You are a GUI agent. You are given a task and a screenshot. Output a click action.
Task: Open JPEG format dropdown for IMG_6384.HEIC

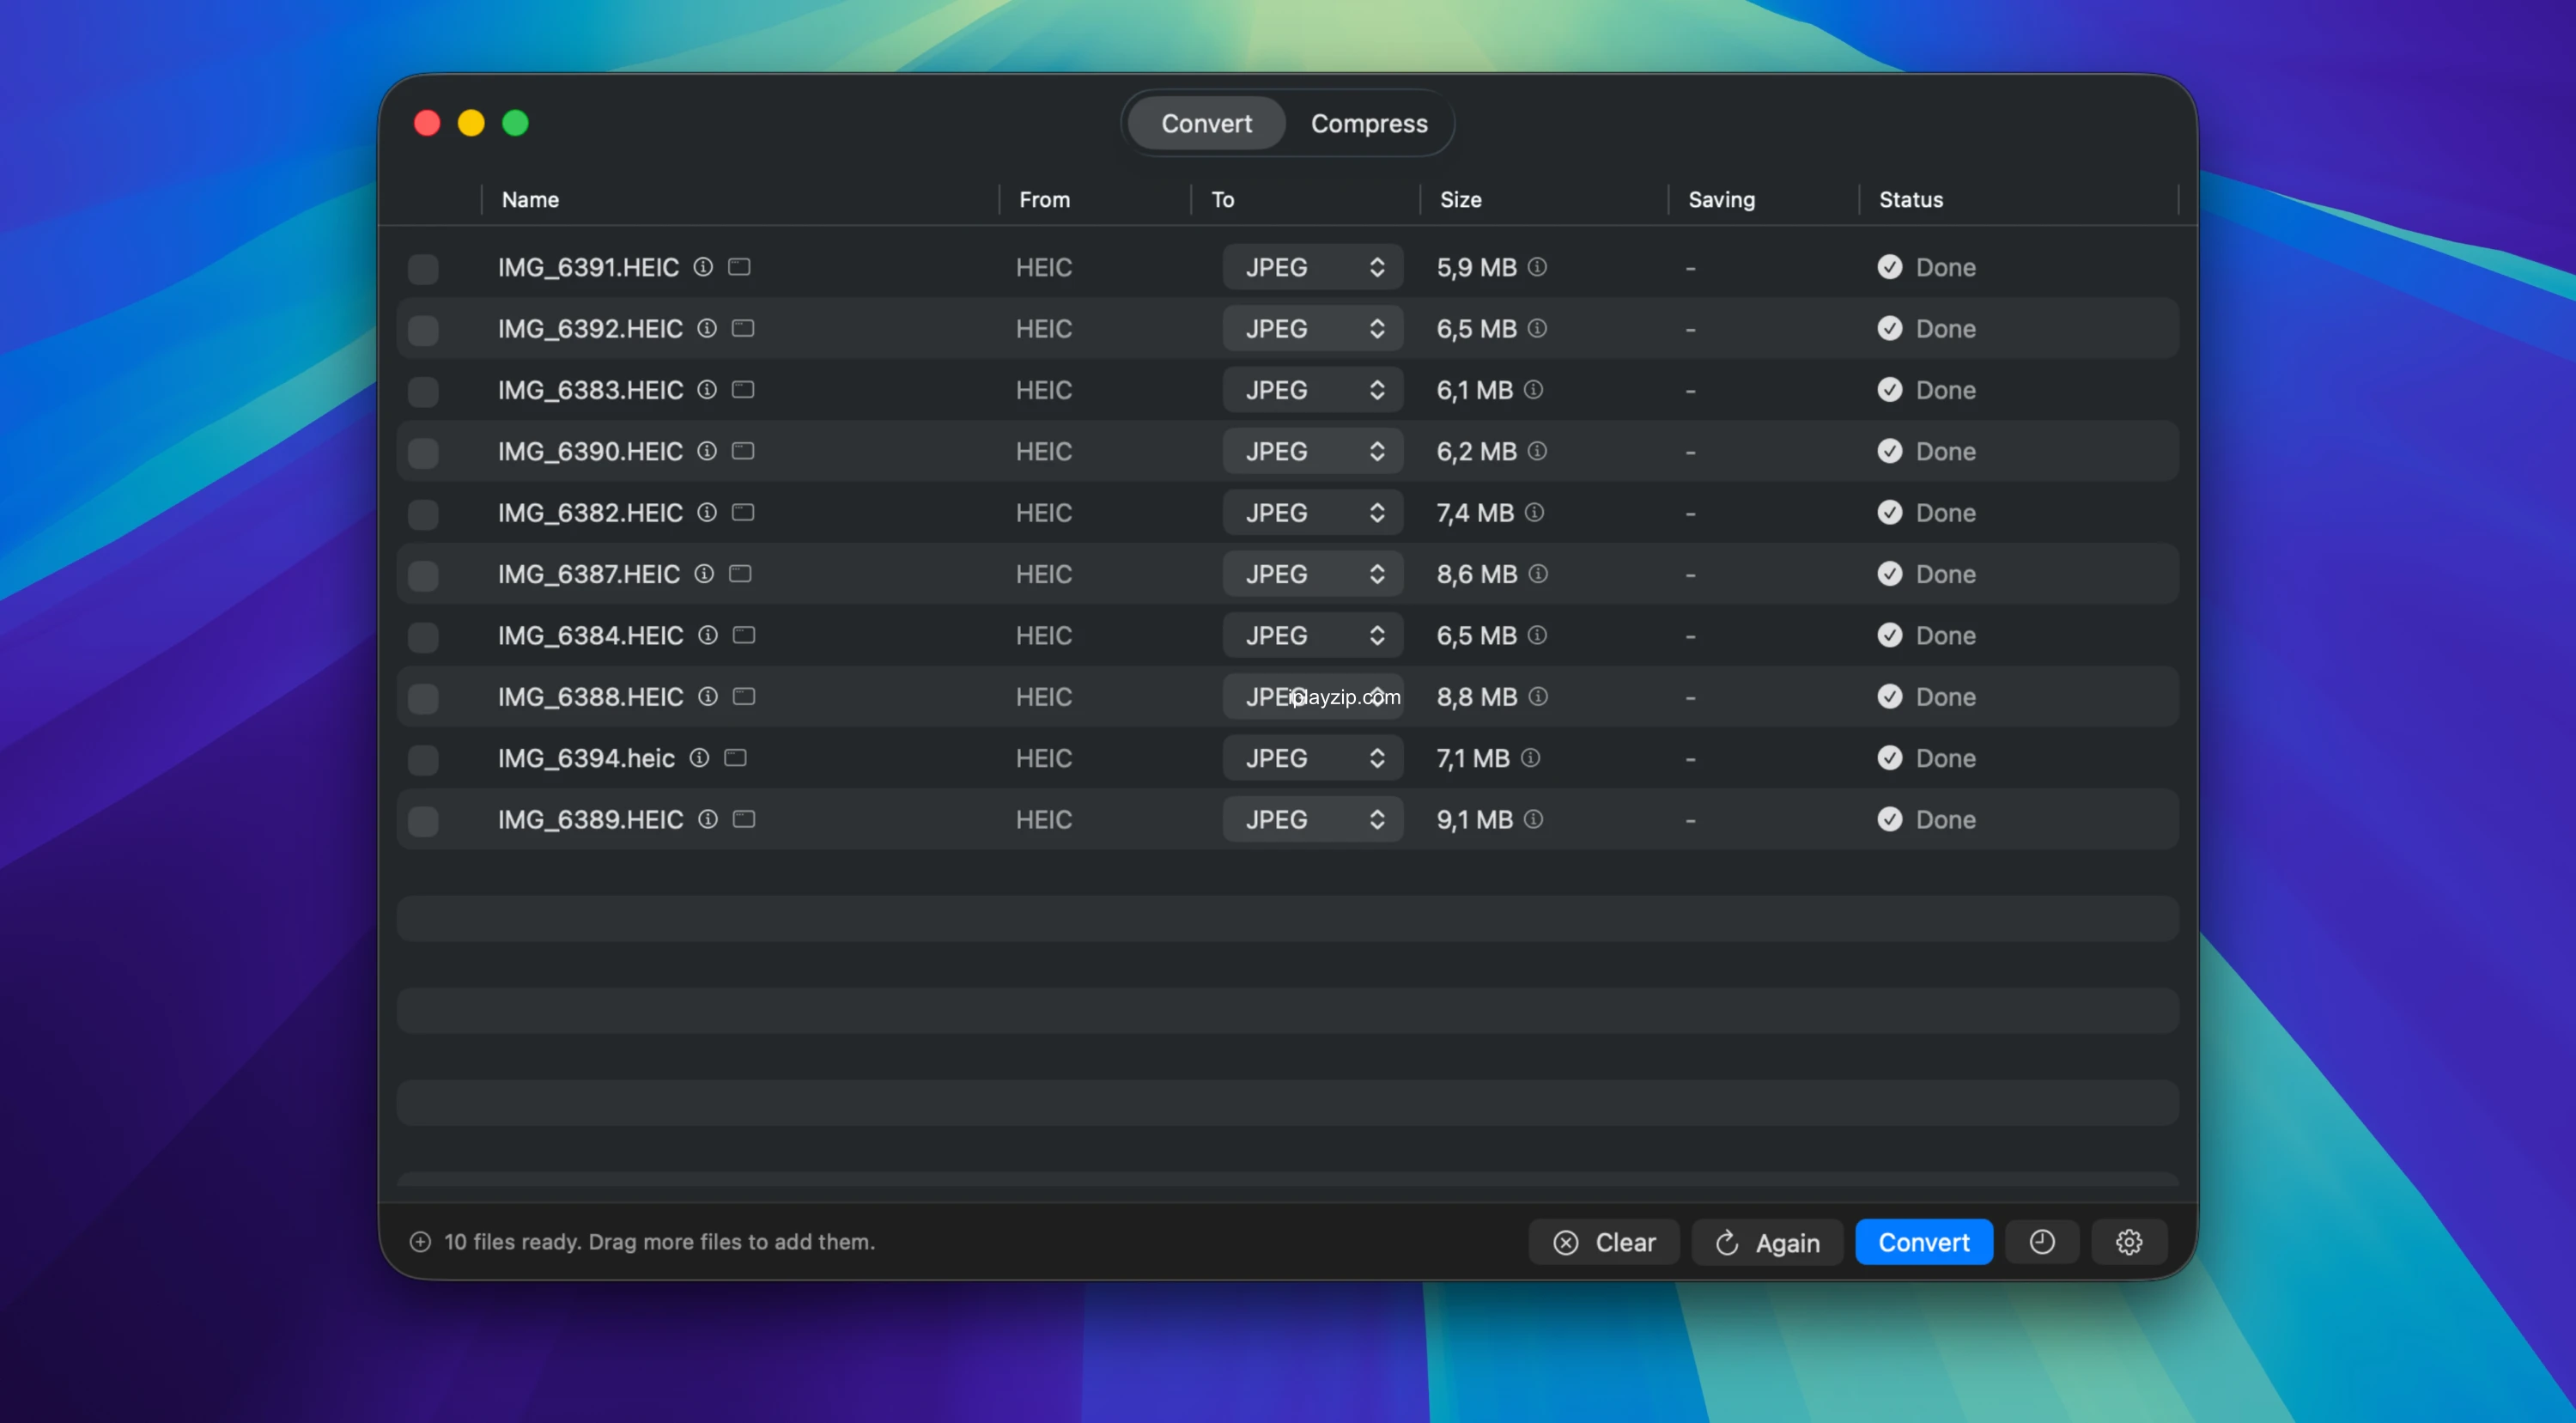(1312, 635)
